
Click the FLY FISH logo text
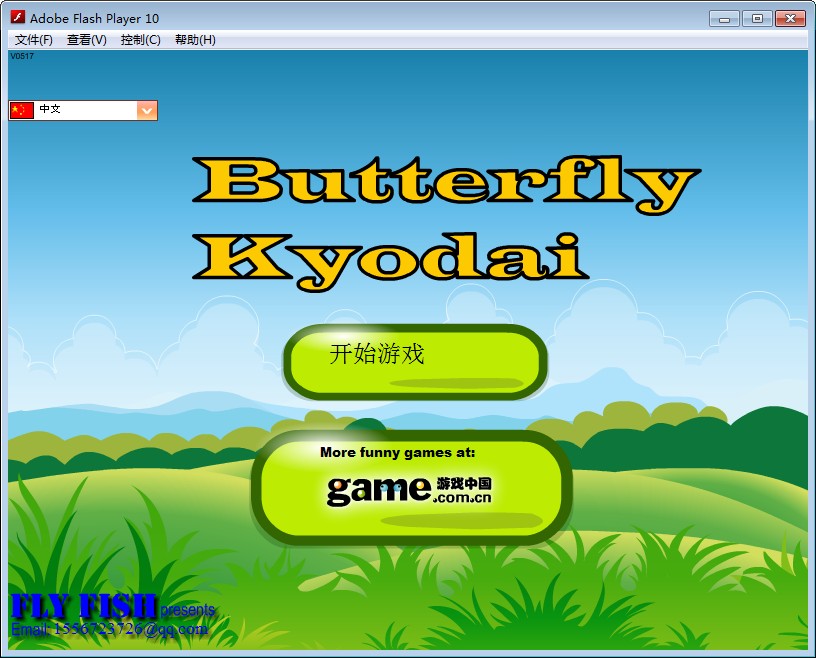pyautogui.click(x=84, y=606)
